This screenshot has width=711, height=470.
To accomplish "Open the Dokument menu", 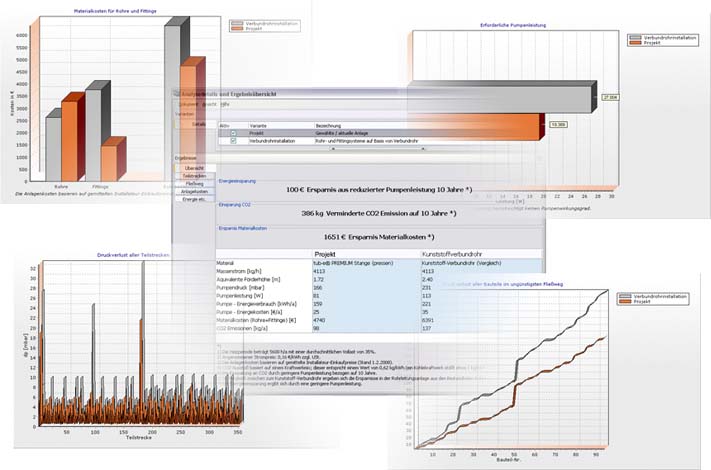I will 187,103.
